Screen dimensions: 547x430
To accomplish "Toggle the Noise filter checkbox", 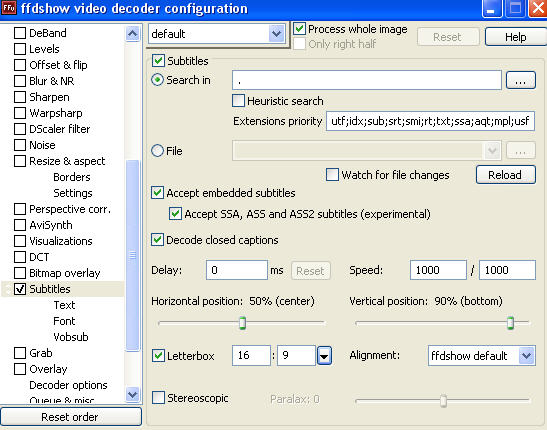I will tap(20, 145).
